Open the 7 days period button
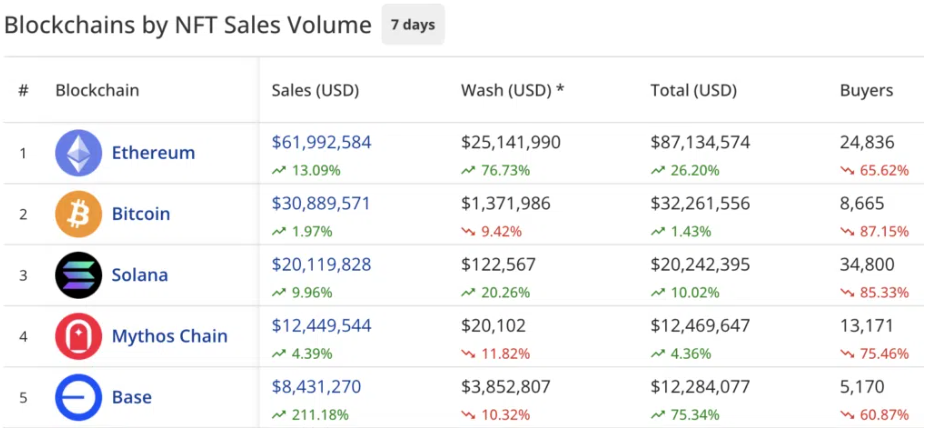 pyautogui.click(x=413, y=25)
